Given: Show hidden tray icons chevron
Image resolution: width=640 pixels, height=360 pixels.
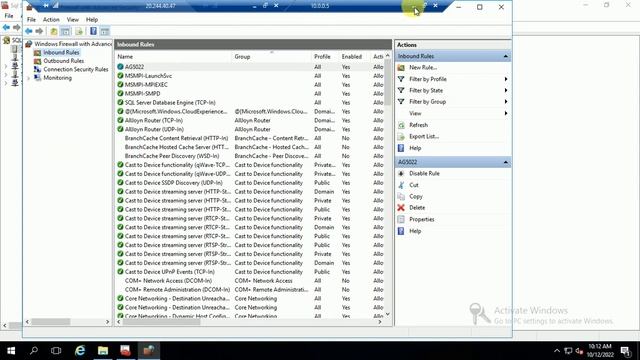Looking at the screenshot, I should tap(557, 351).
